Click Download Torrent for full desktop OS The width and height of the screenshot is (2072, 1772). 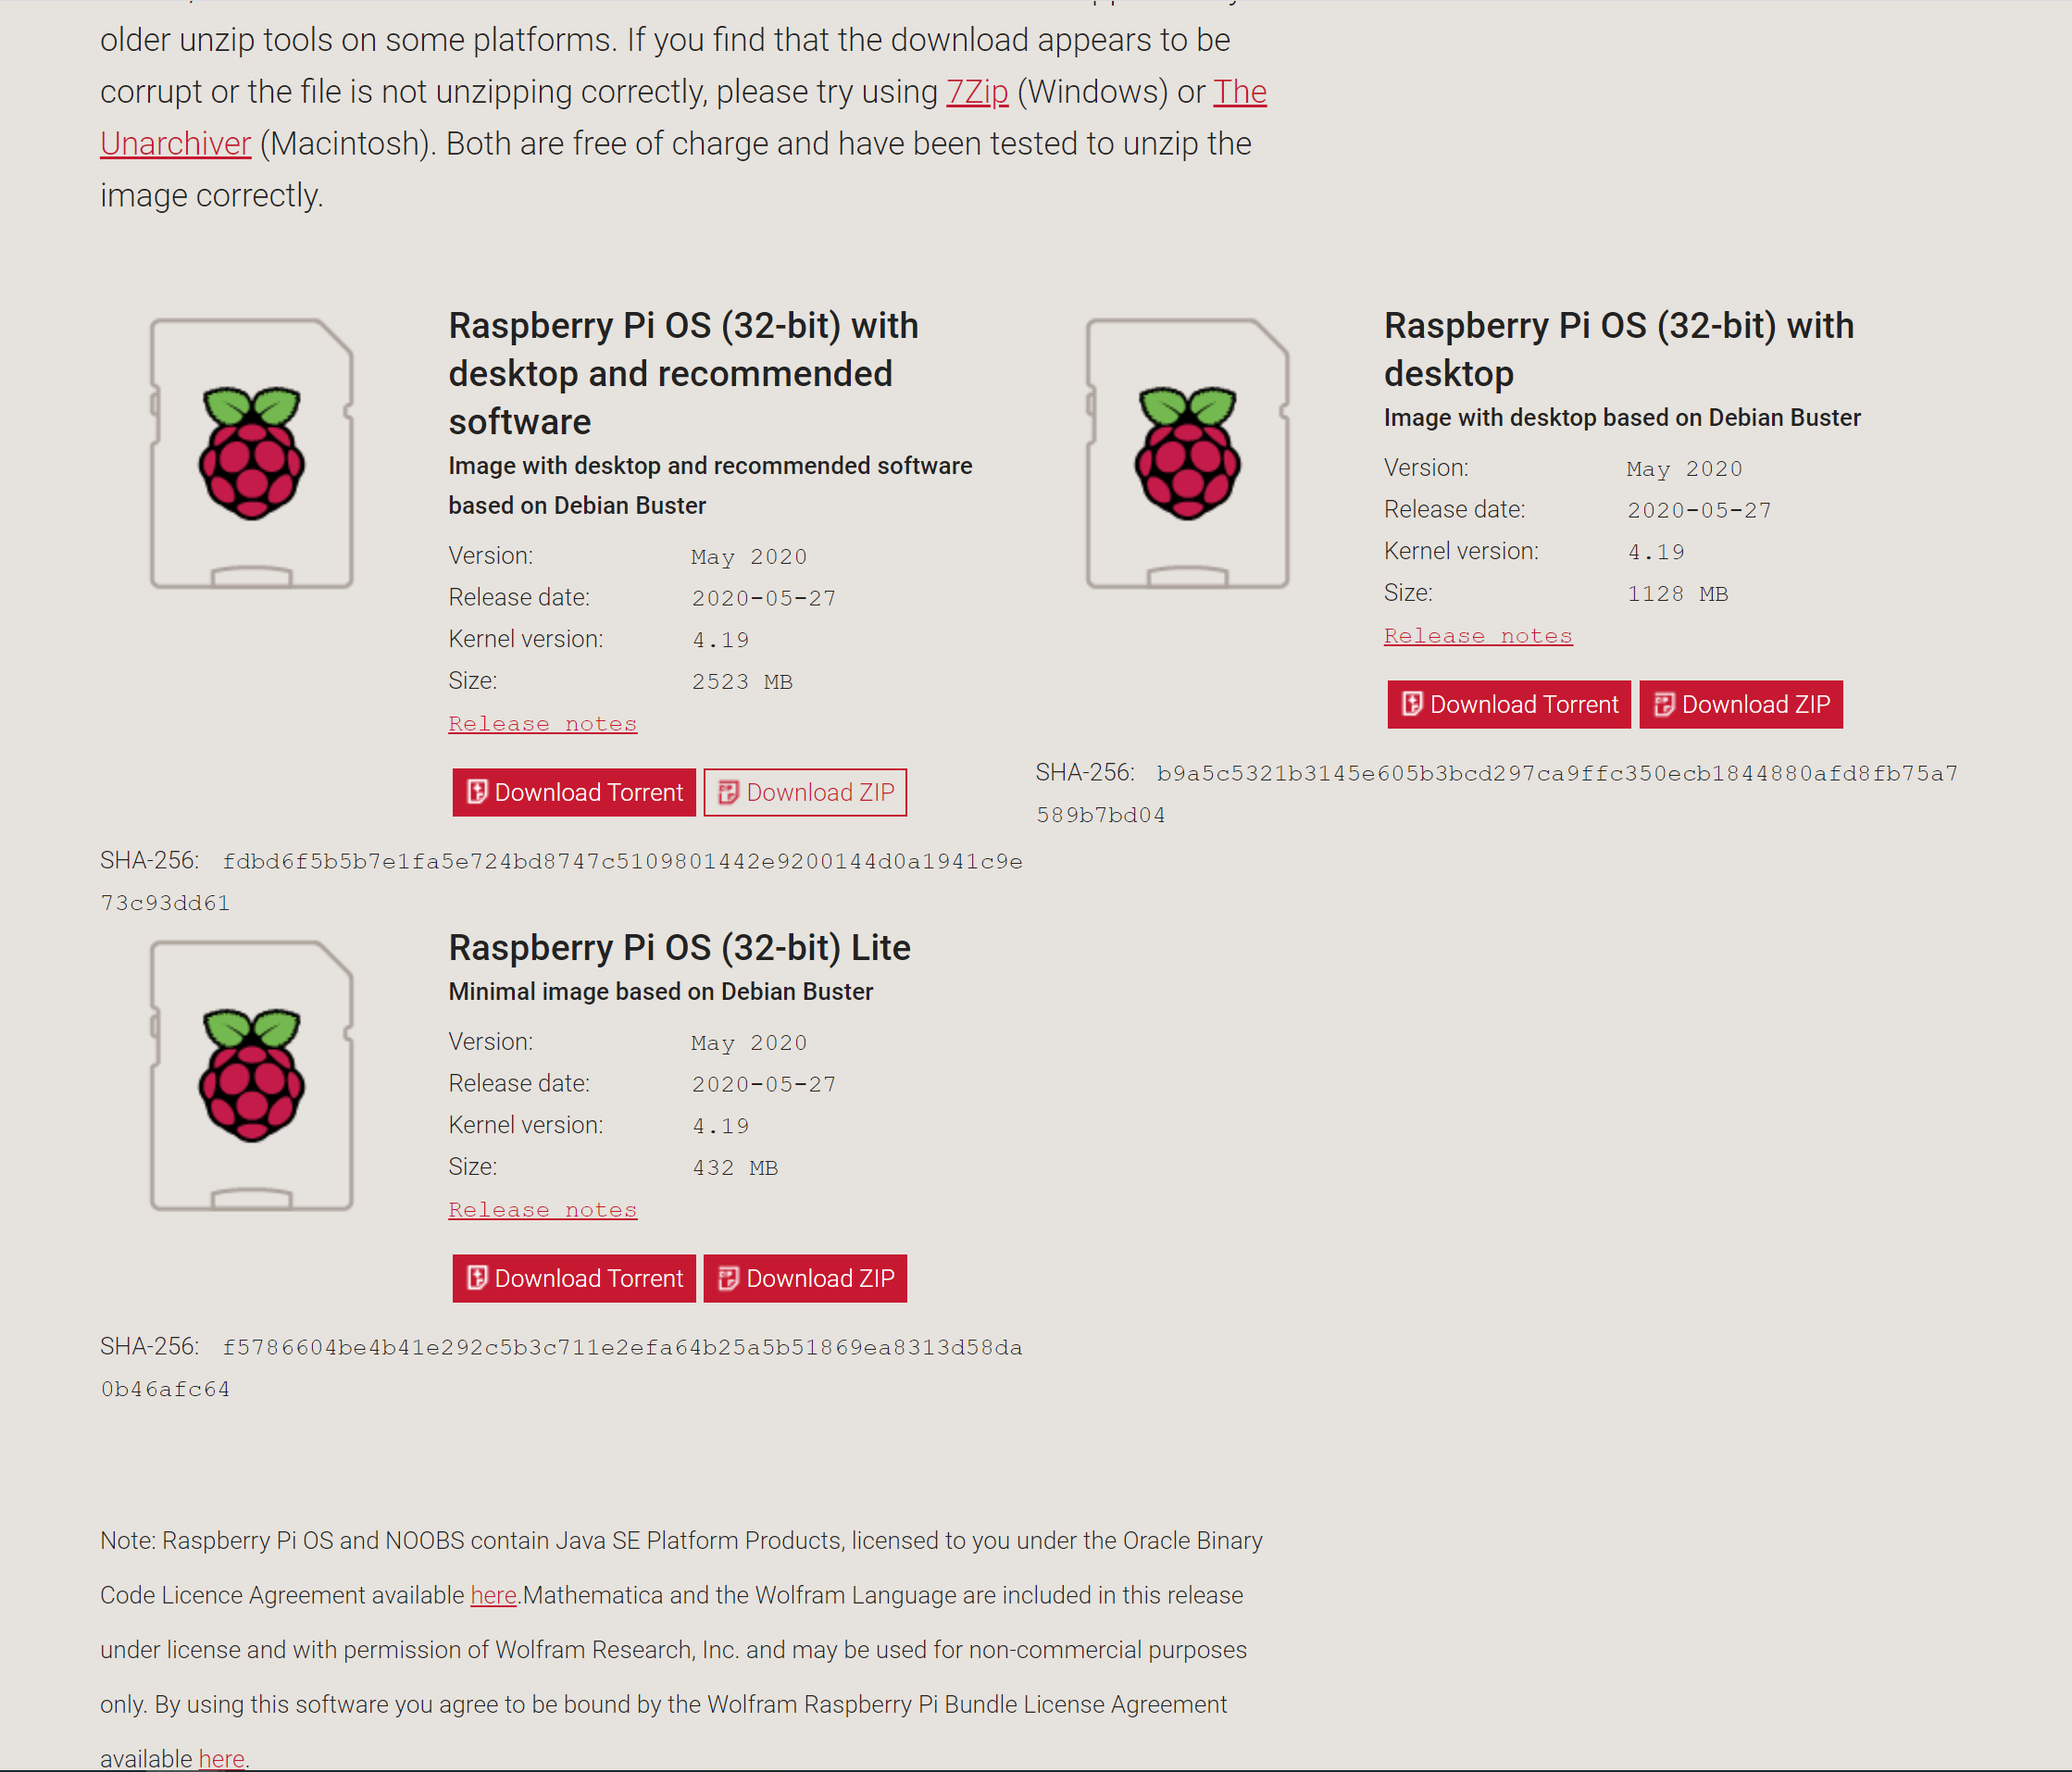(x=571, y=792)
